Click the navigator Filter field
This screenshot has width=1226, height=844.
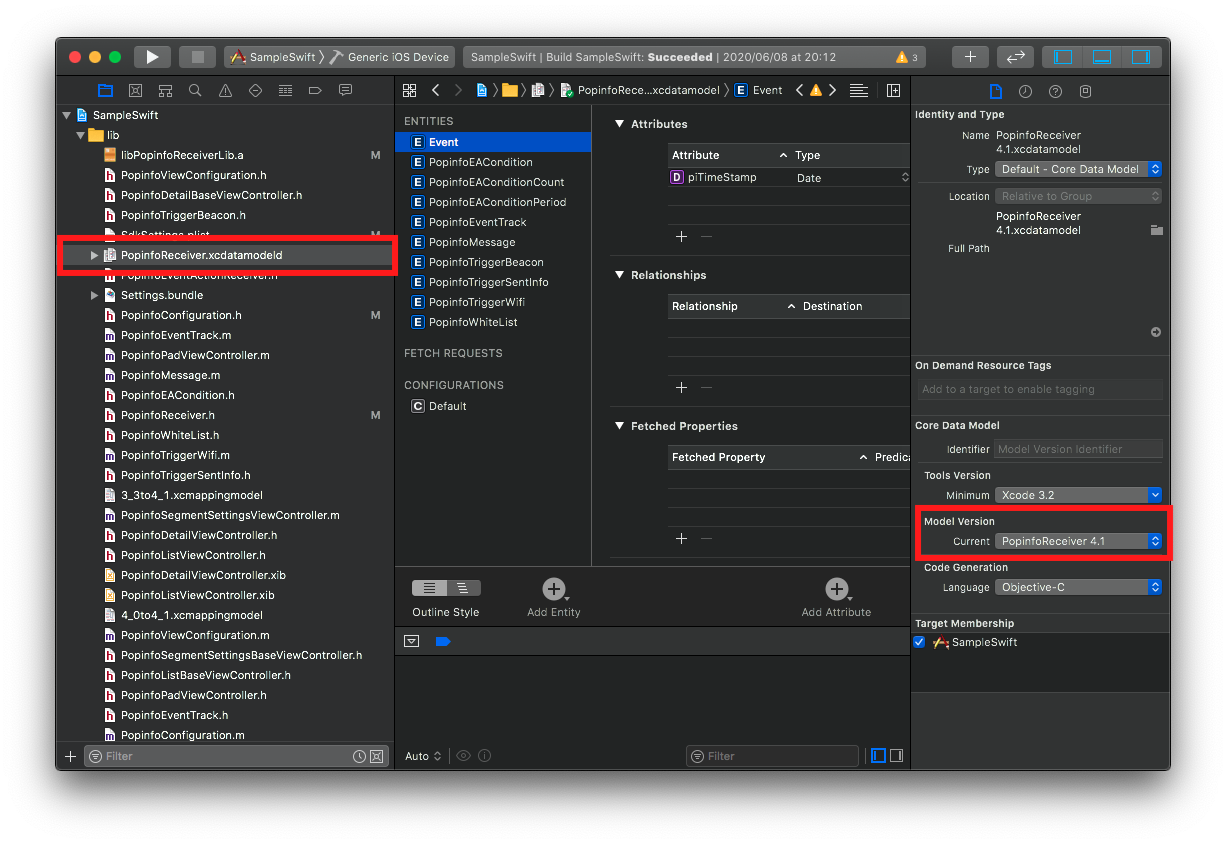[225, 756]
